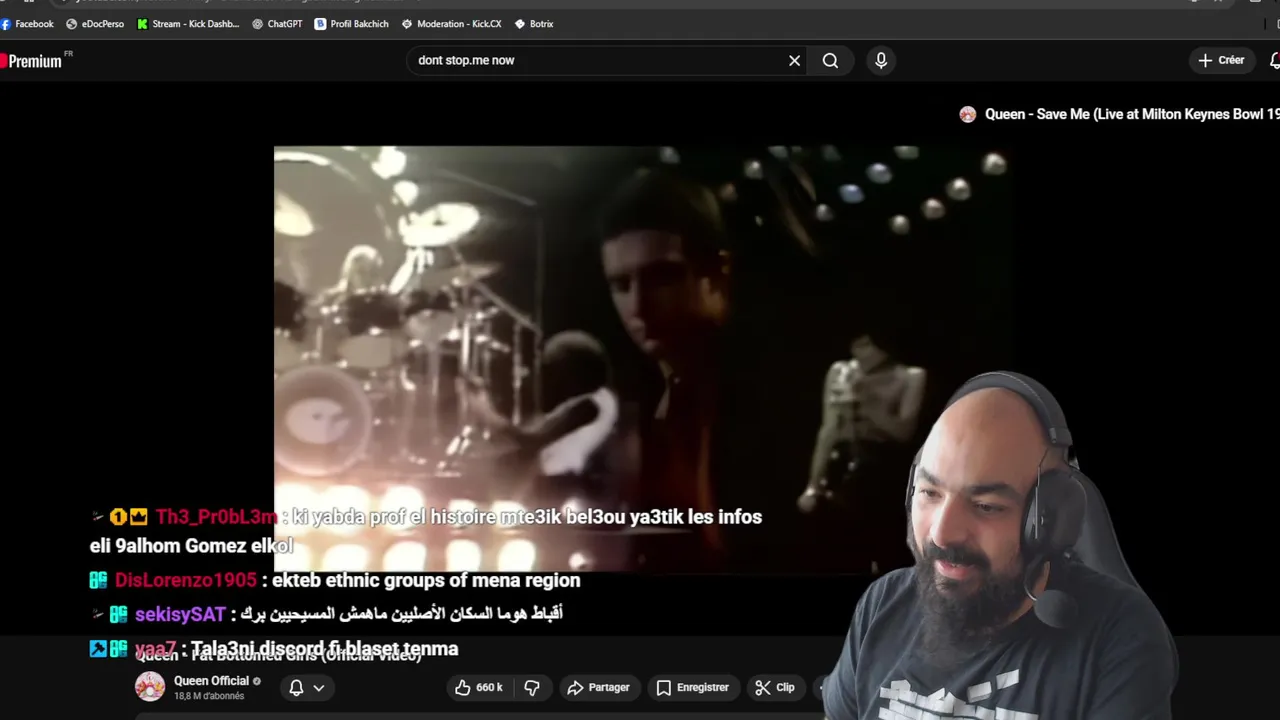Image resolution: width=1280 pixels, height=720 pixels.
Task: Dislike the video with thumbs-down
Action: (x=532, y=687)
